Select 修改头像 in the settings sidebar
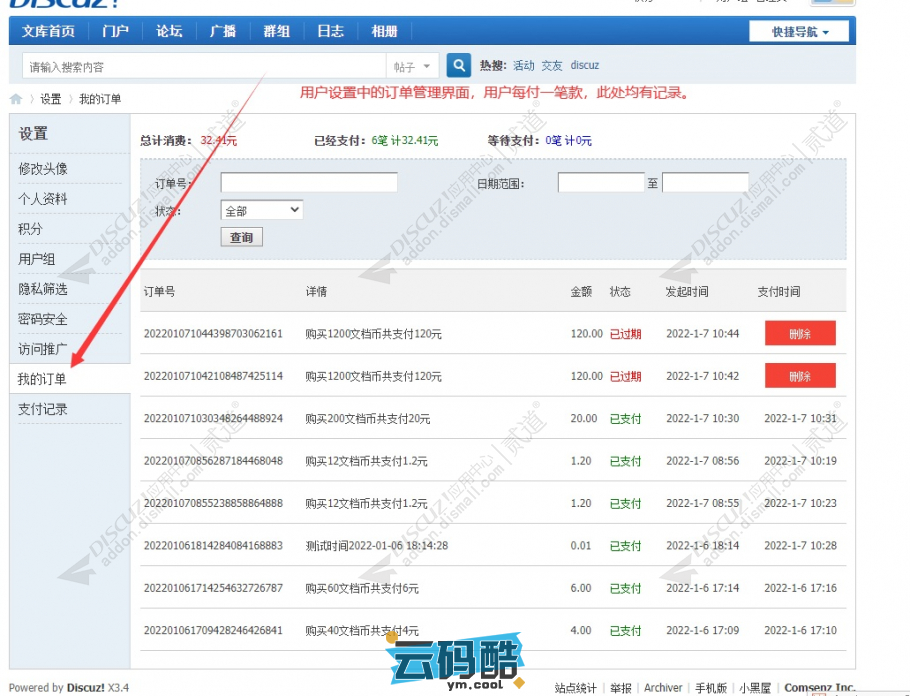 [x=43, y=169]
